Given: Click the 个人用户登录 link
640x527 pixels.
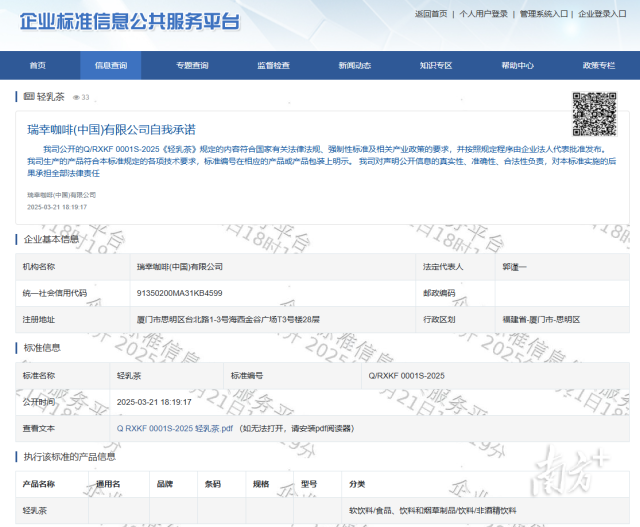Looking at the screenshot, I should 483,14.
